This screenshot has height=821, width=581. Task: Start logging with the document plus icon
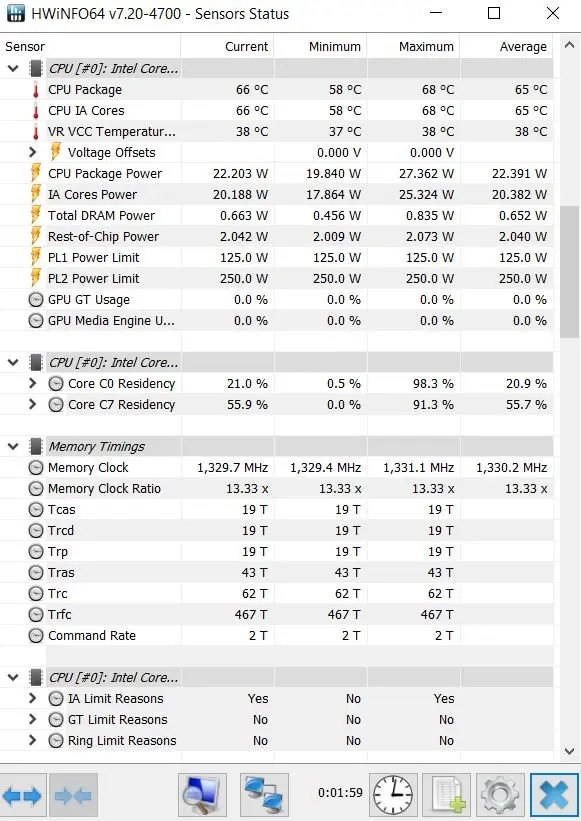pos(447,796)
